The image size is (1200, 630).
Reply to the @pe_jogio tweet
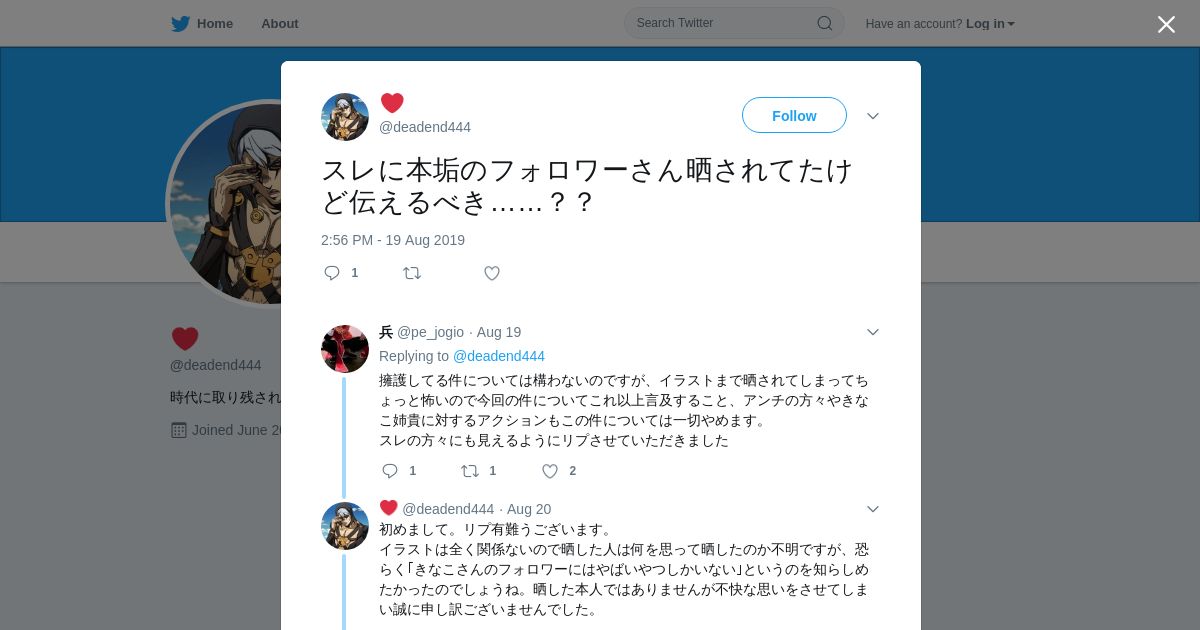[x=390, y=471]
